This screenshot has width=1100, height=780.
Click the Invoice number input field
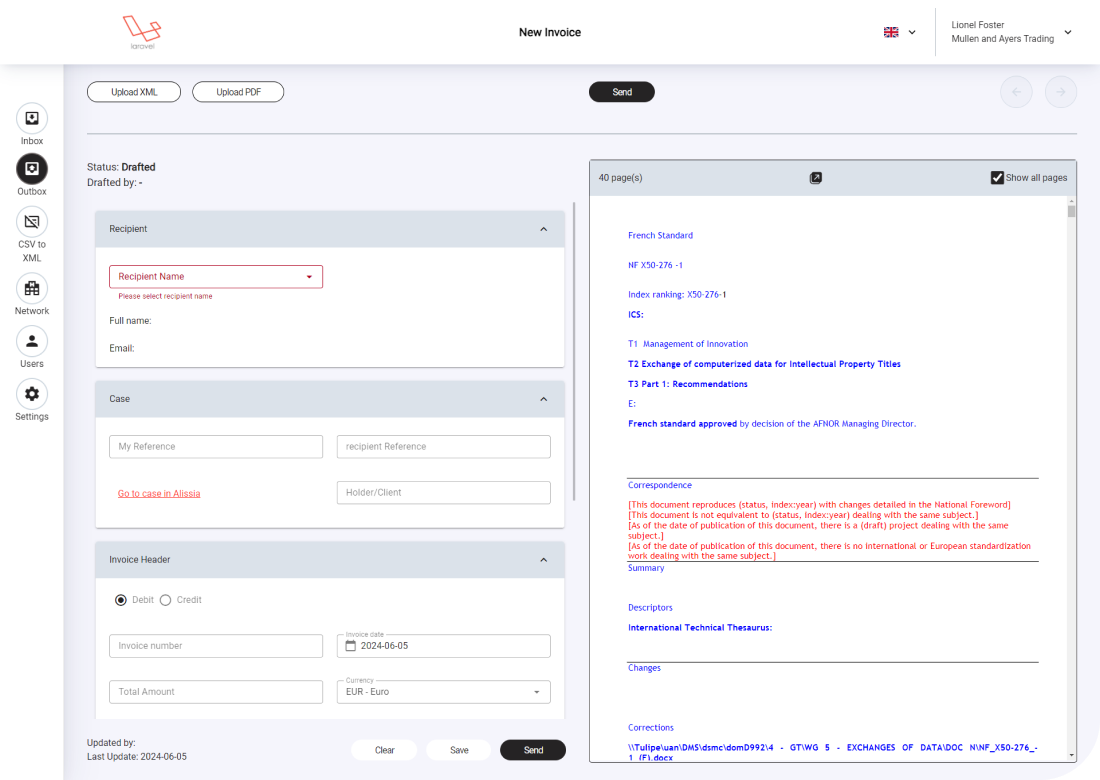click(x=216, y=646)
